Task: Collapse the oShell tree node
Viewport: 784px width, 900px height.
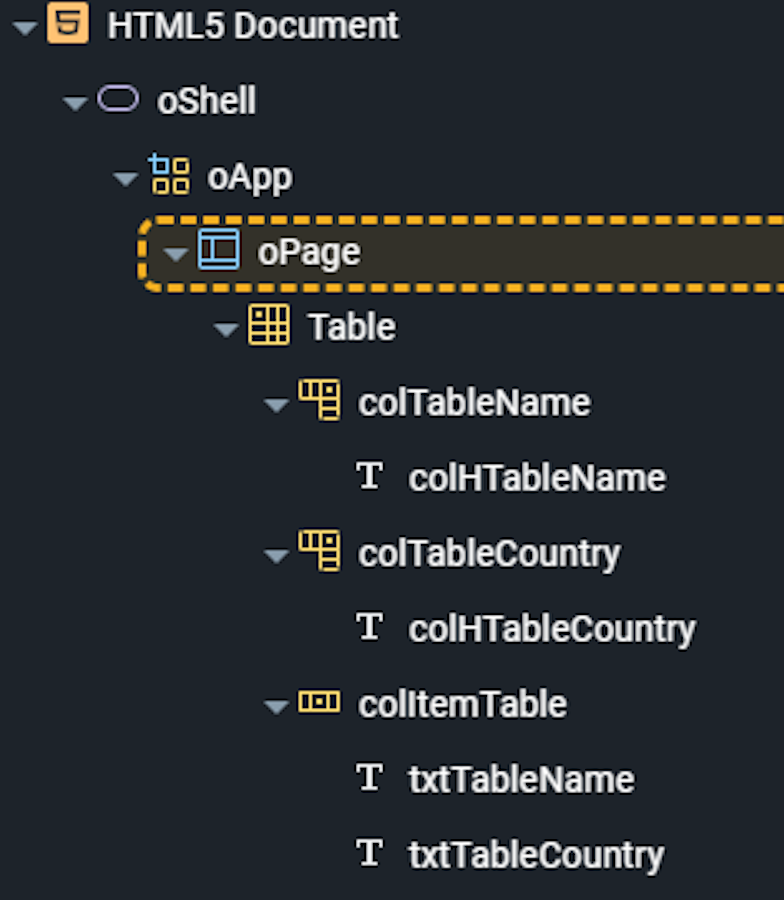Action: click(x=75, y=103)
